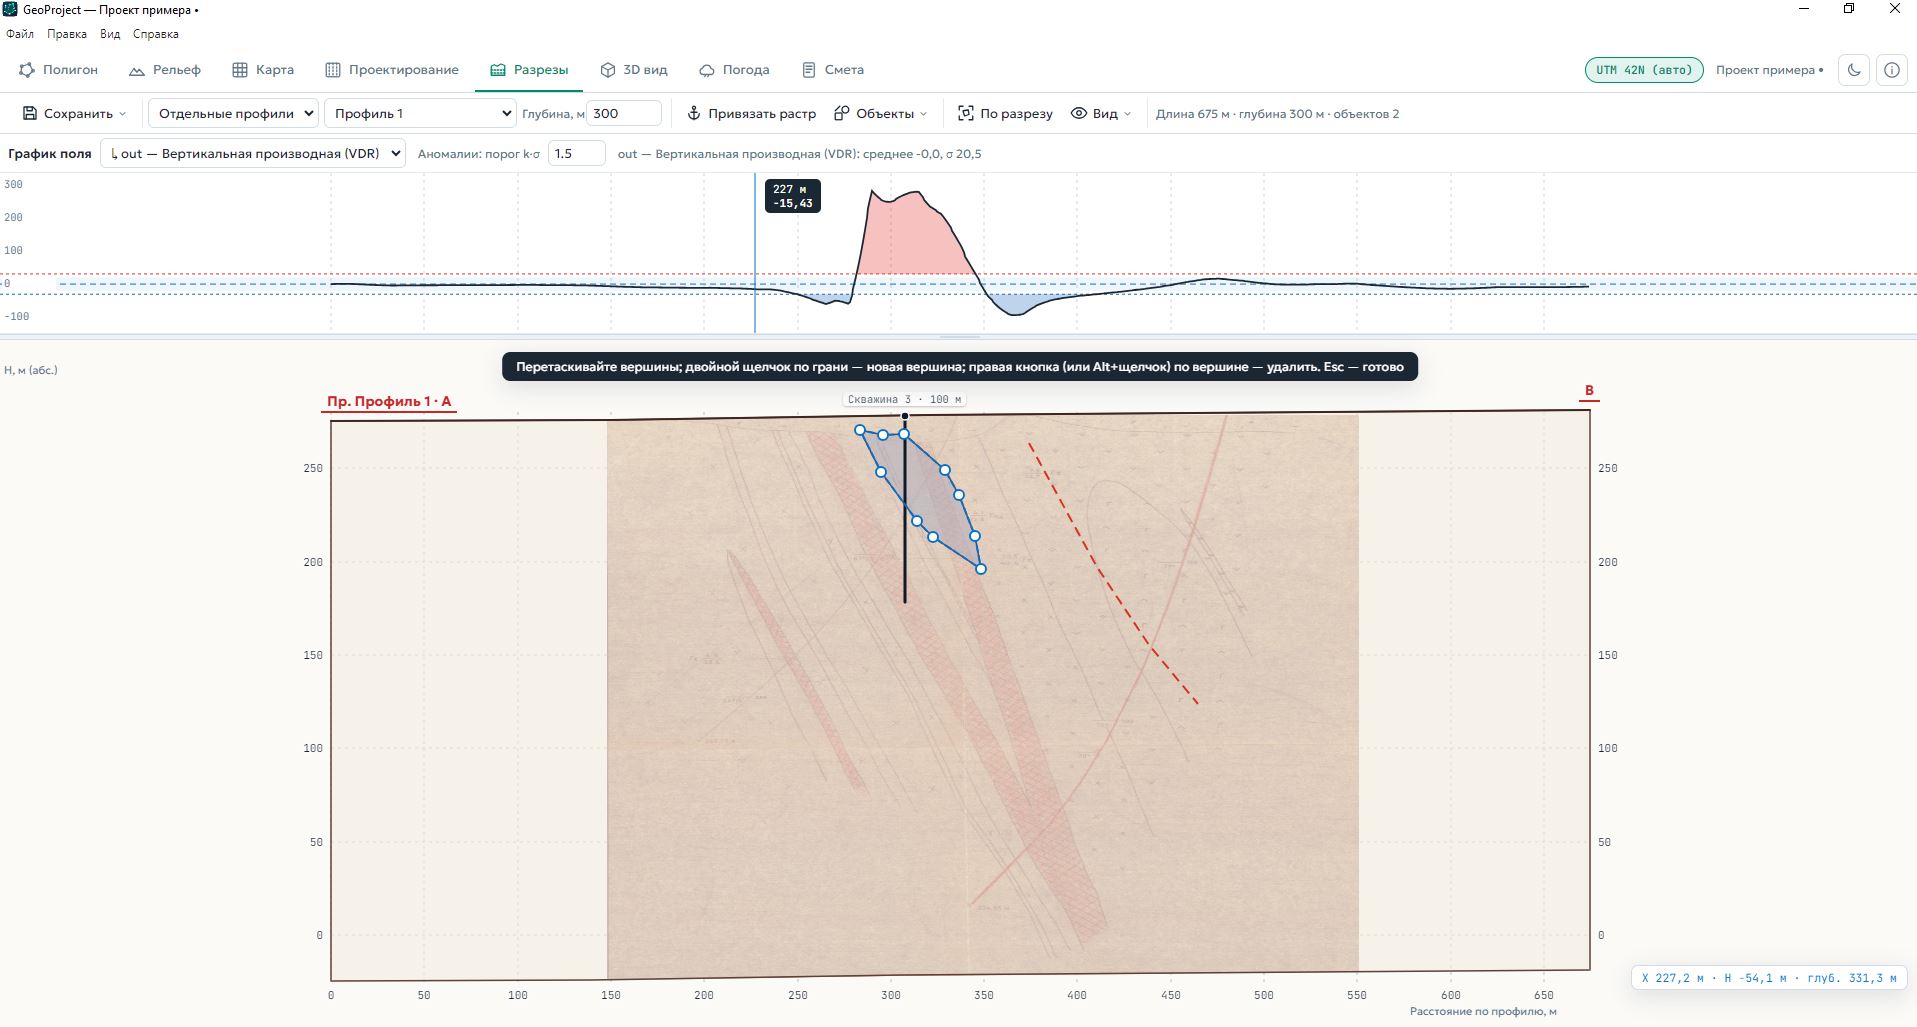The width and height of the screenshot is (1917, 1027).
Task: Switch to the Смета tab
Action: pos(833,70)
